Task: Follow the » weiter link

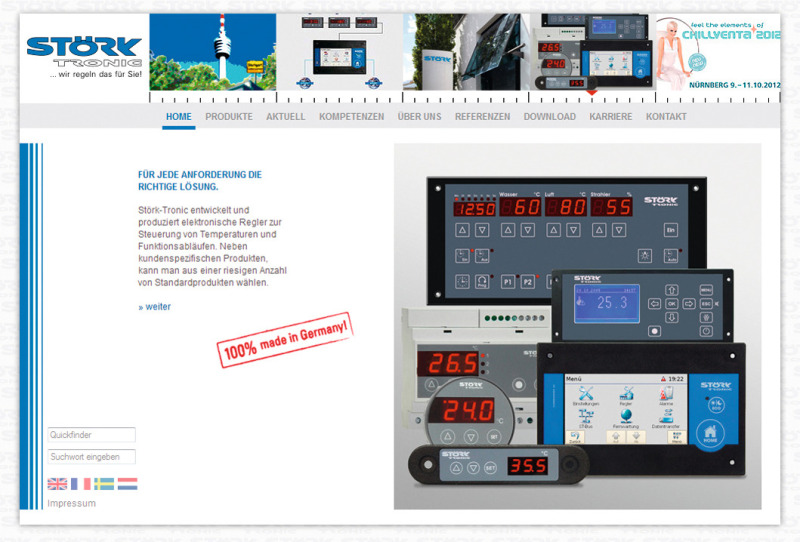Action: click(155, 307)
